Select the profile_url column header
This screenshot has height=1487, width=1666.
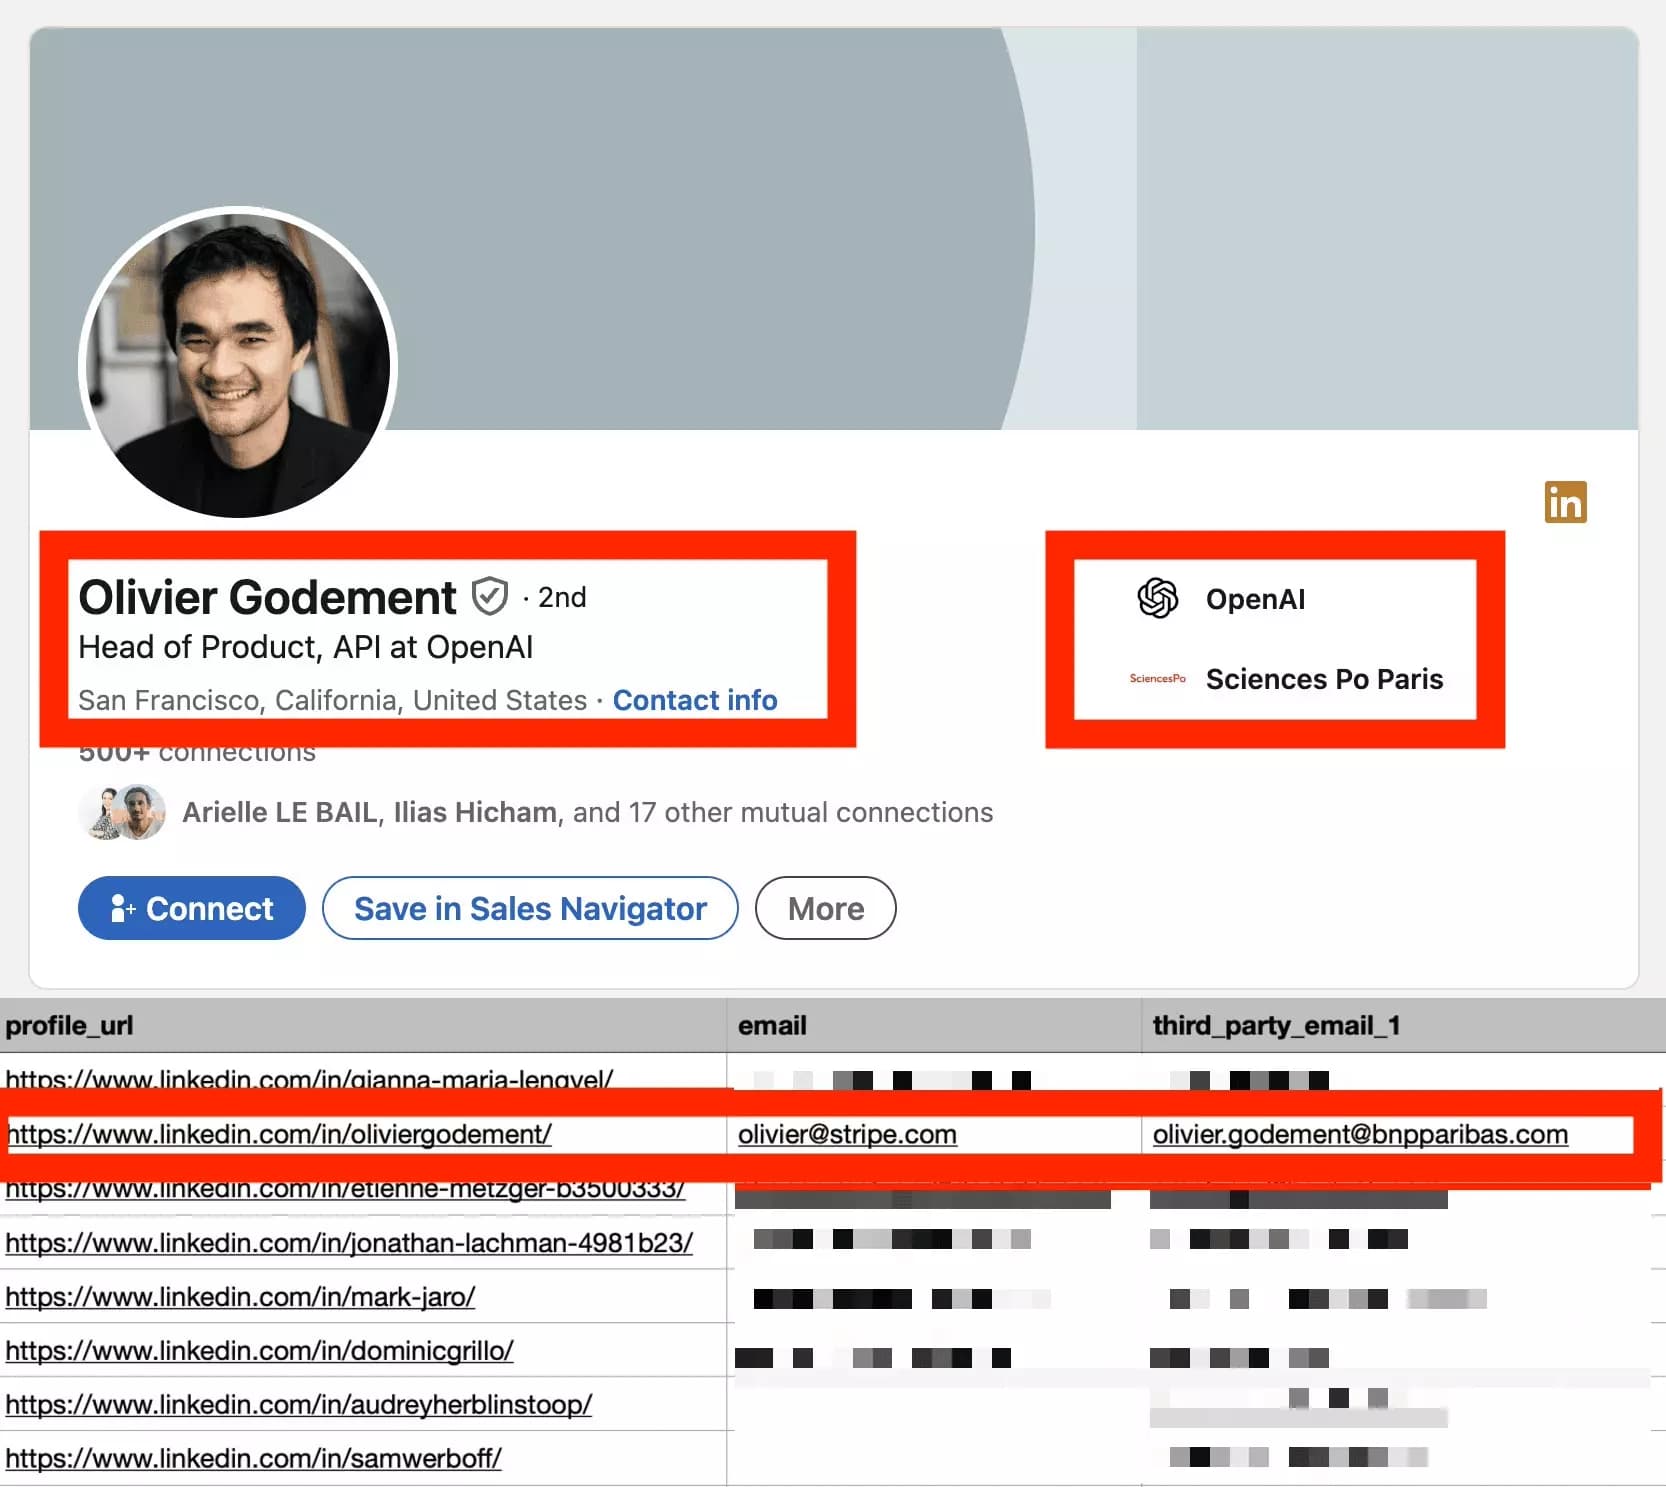pyautogui.click(x=70, y=1024)
